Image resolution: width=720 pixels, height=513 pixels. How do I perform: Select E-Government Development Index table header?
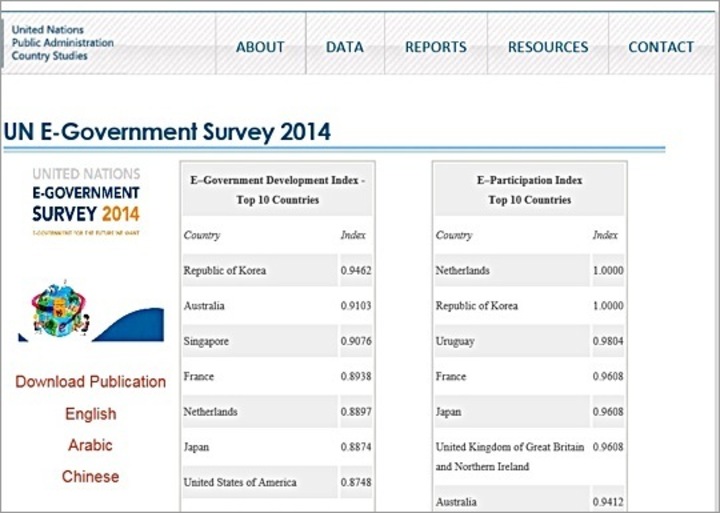[x=277, y=190]
